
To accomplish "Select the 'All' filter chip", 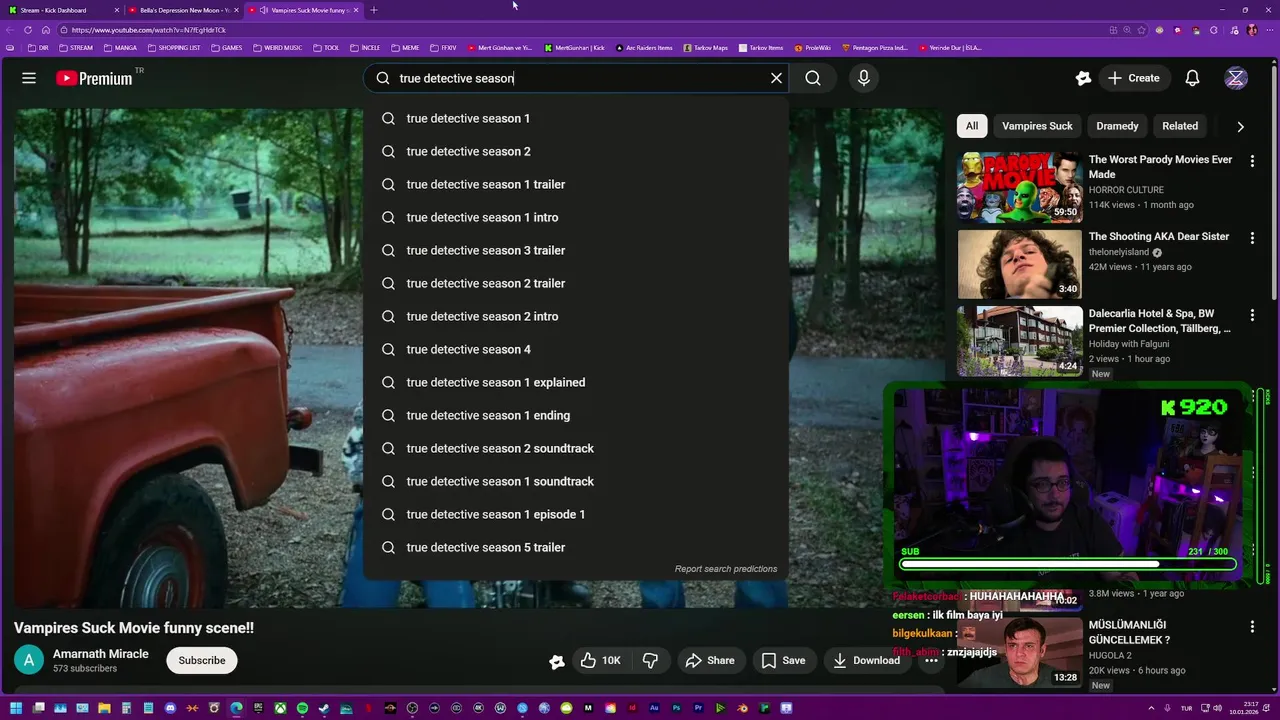I will coord(972,126).
